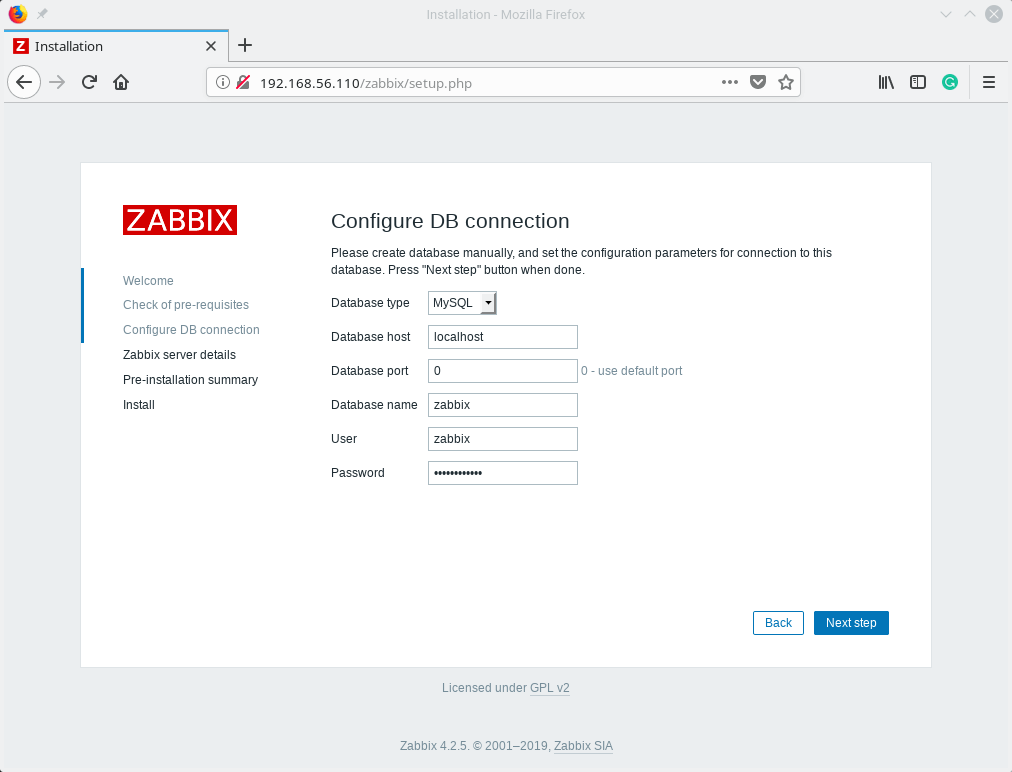Open a new tab with plus button

point(245,45)
